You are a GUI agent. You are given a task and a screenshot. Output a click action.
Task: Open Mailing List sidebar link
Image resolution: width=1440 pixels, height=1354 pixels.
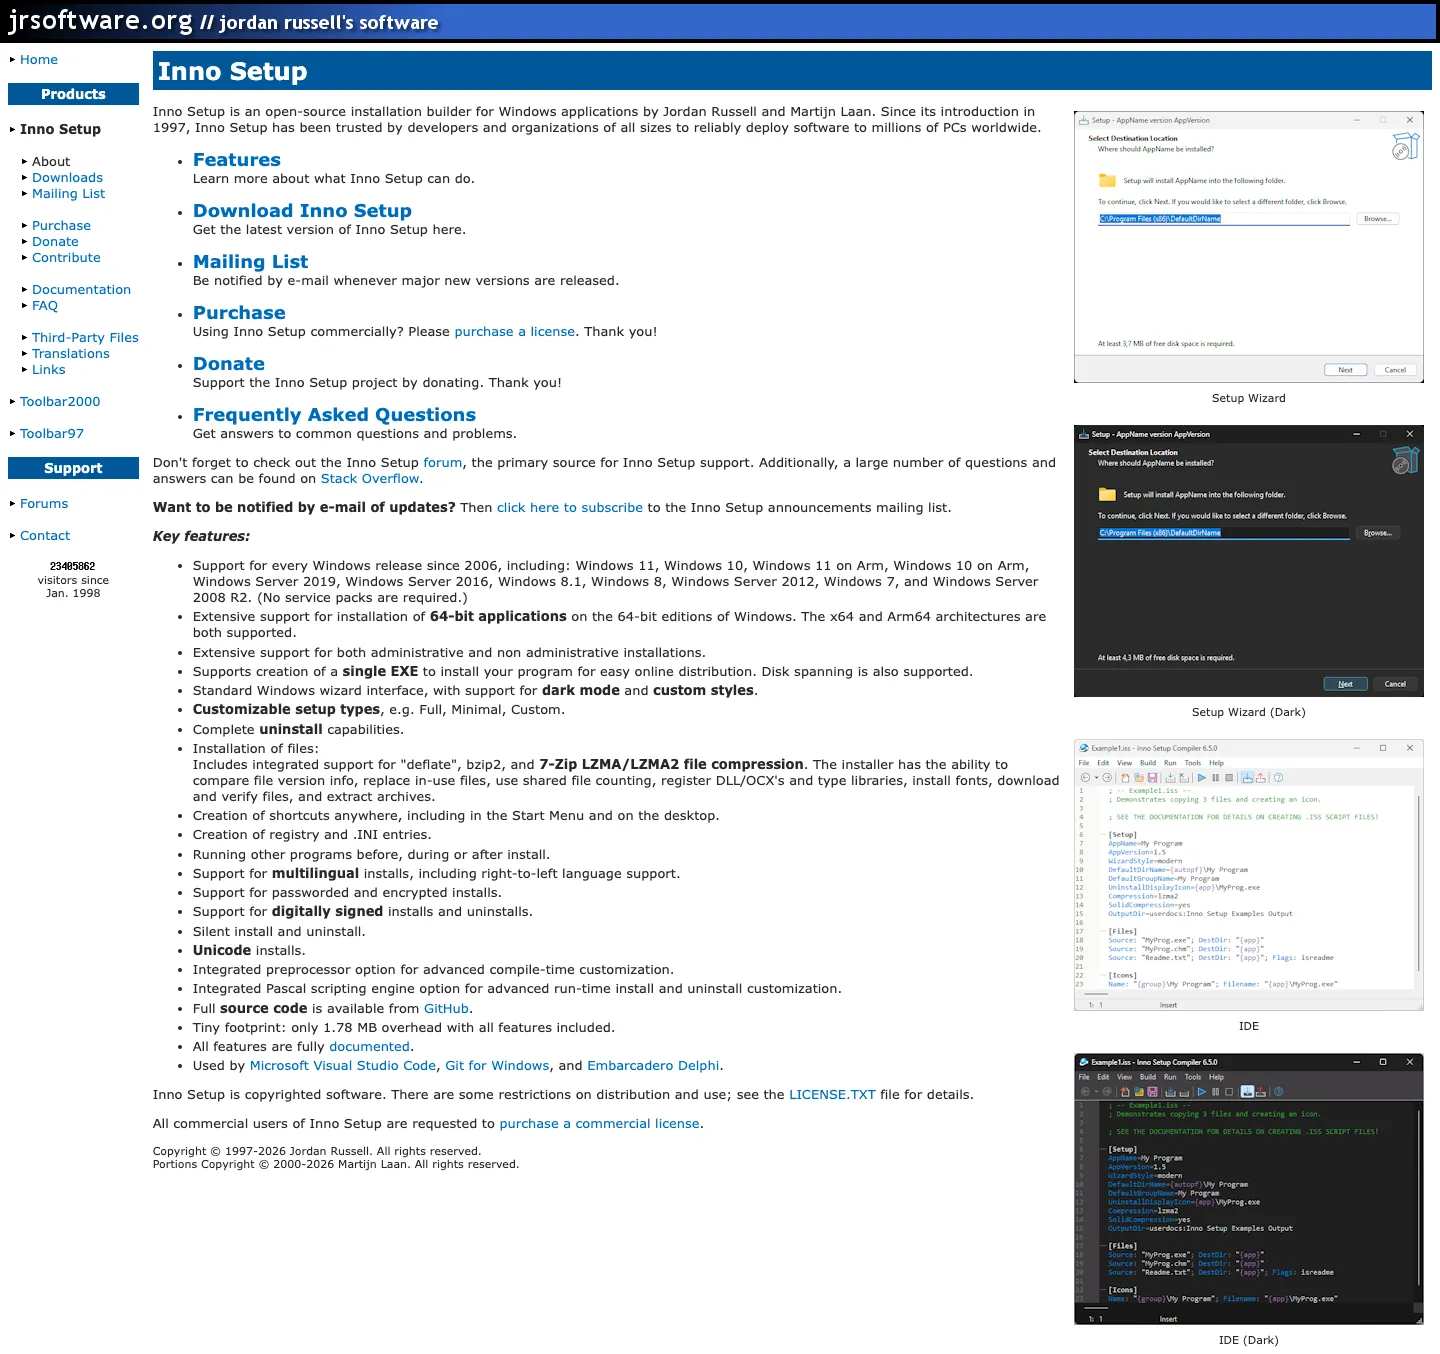tap(68, 193)
